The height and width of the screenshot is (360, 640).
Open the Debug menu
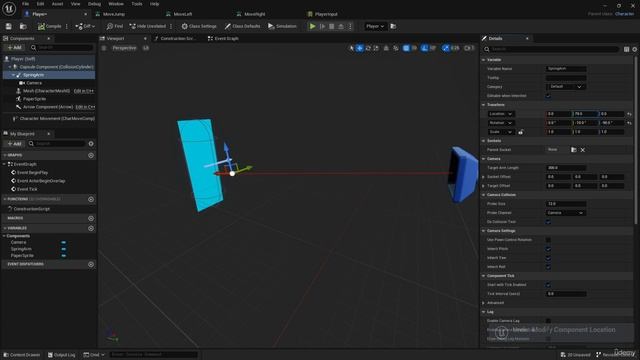[x=94, y=4]
